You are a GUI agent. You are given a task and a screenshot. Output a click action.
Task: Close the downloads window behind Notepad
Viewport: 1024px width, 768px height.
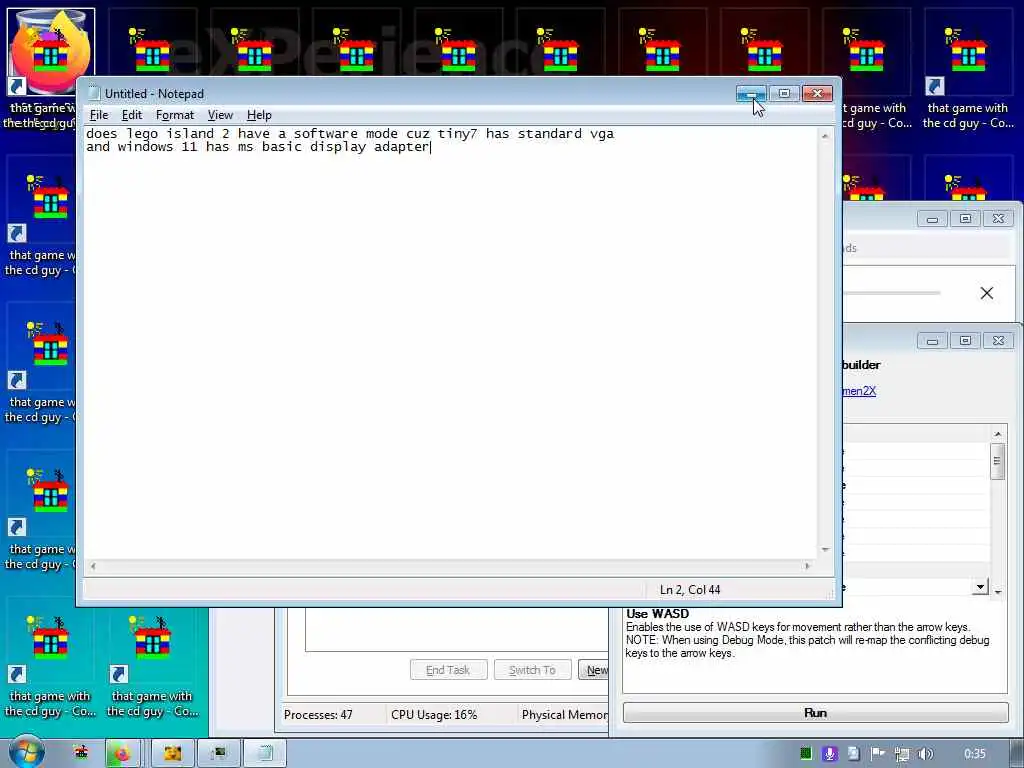(998, 219)
